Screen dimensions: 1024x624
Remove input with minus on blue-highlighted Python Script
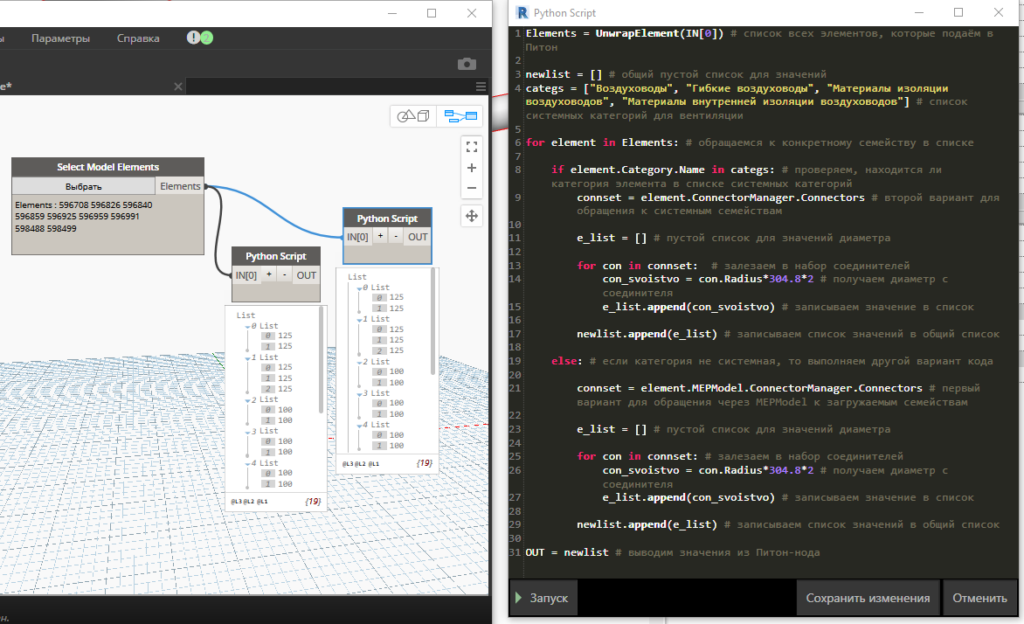tap(396, 236)
